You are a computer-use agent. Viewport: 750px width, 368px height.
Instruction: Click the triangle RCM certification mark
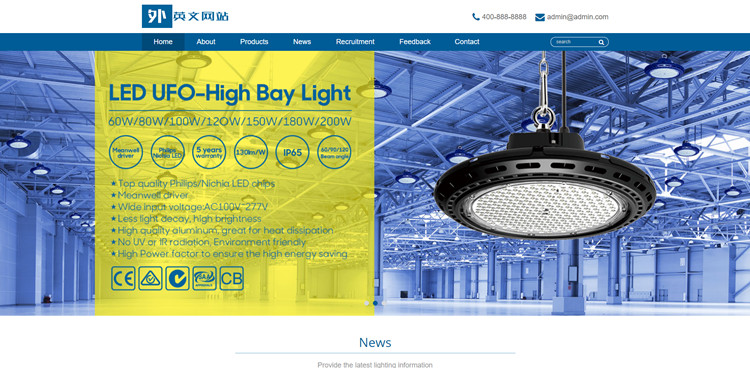pos(150,279)
